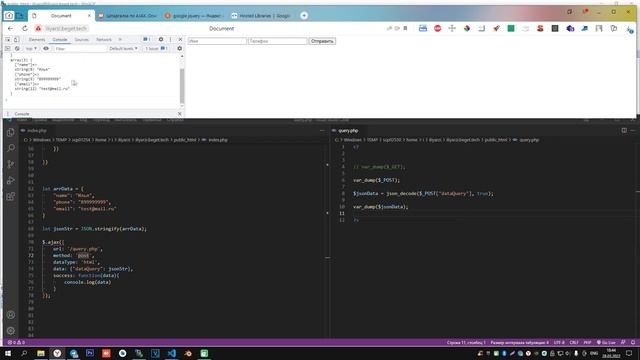Open the console settings gear icon
The image size is (640, 360).
[x=179, y=49]
